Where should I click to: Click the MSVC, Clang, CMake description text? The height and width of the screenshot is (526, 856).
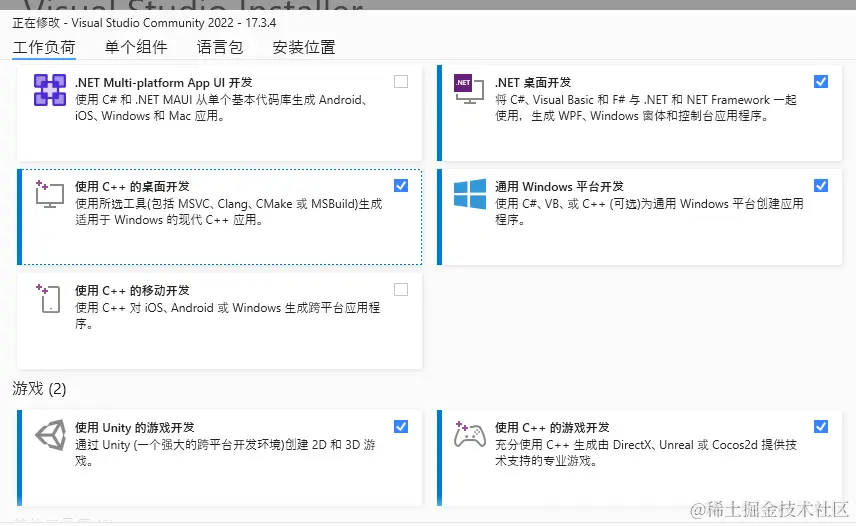[x=228, y=212]
